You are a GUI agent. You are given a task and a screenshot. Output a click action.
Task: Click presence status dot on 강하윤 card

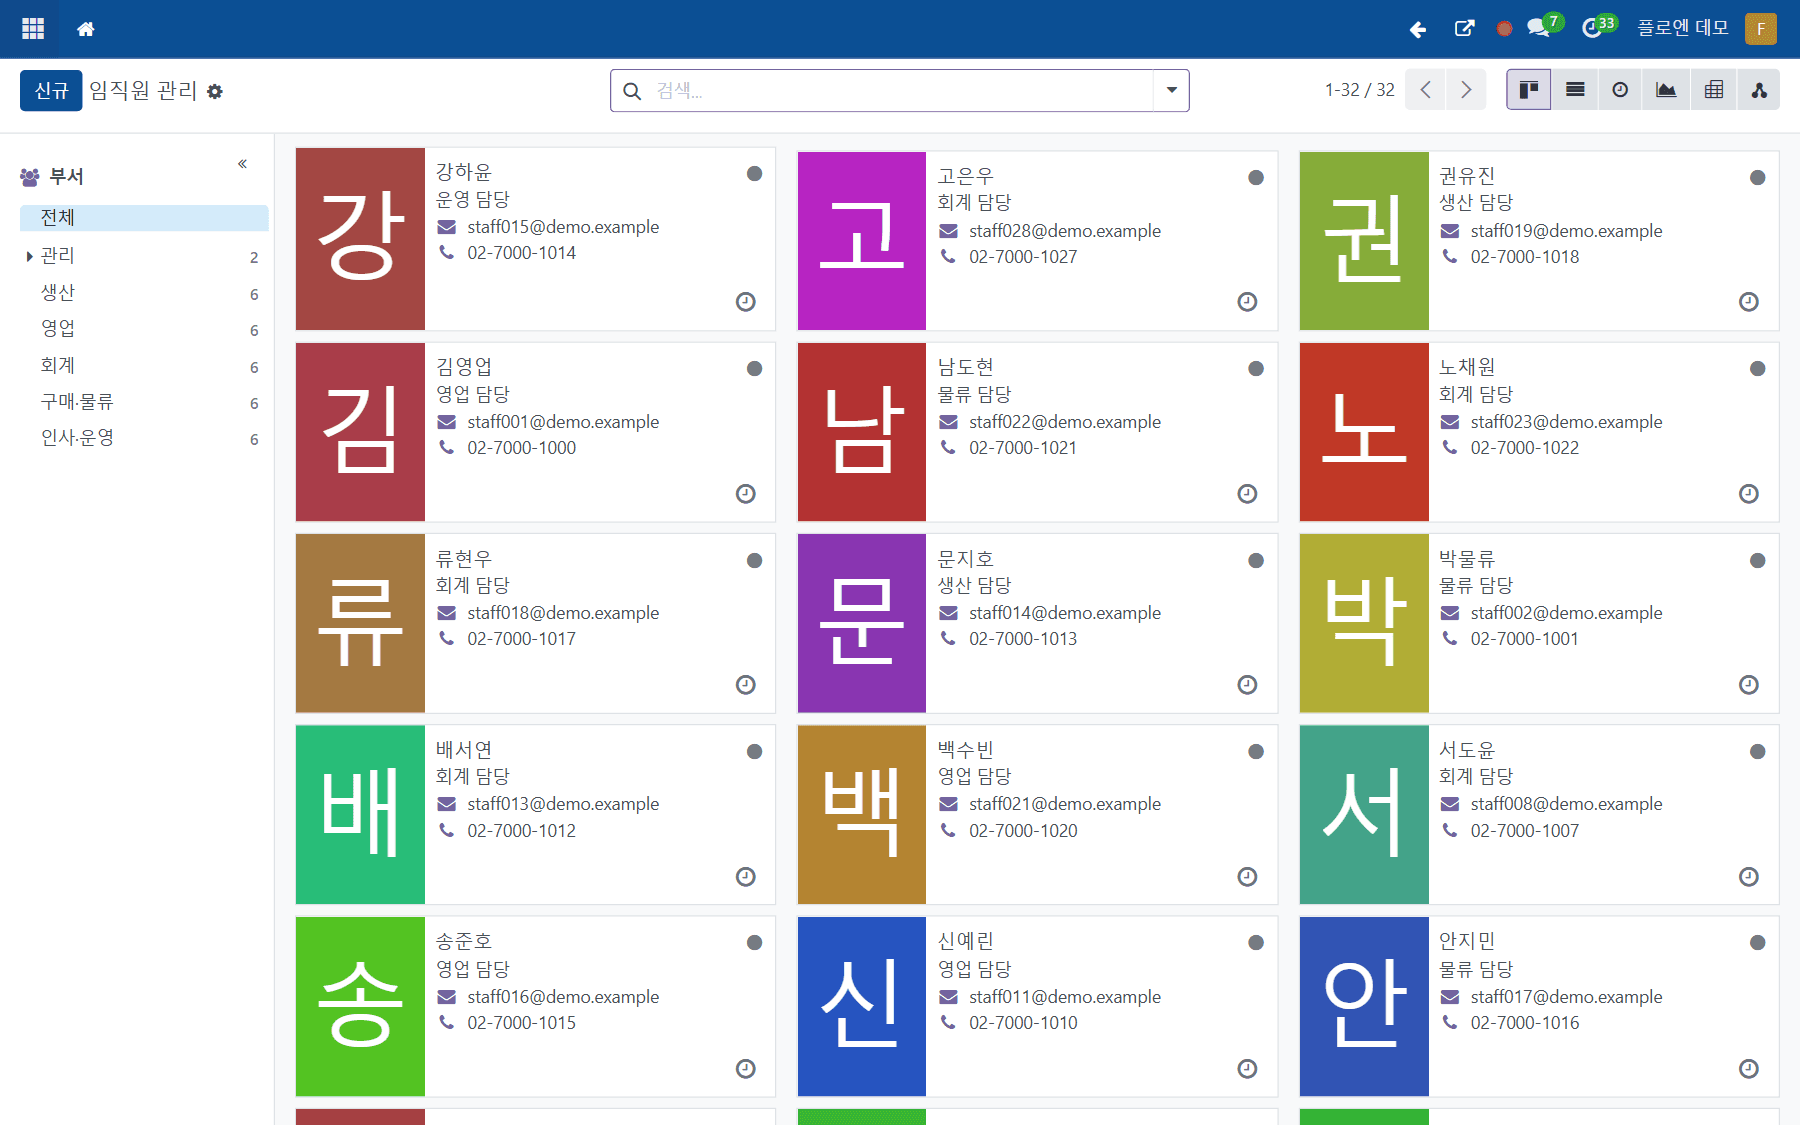point(755,174)
